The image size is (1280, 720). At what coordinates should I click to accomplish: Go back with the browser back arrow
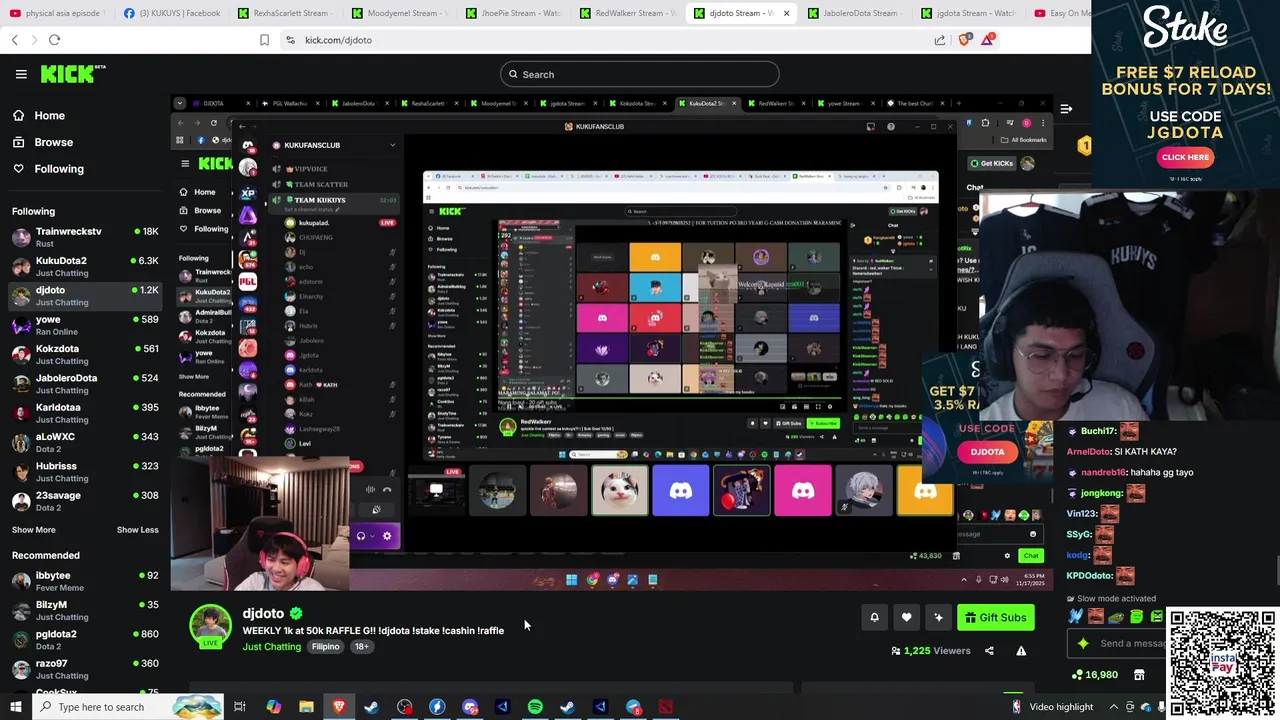coord(14,40)
